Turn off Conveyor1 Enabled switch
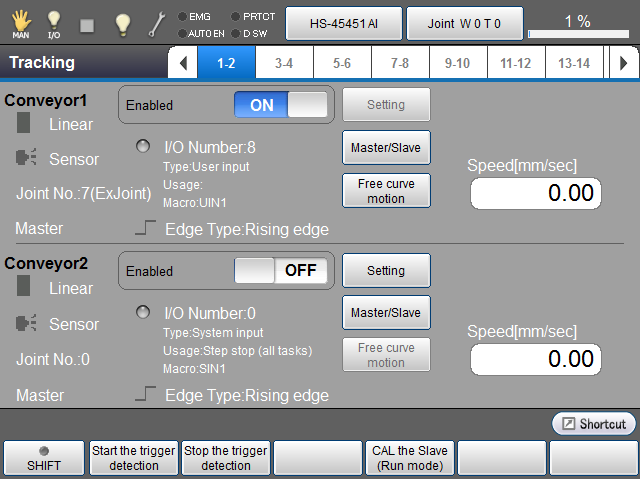Image resolution: width=640 pixels, height=479 pixels. pyautogui.click(x=281, y=105)
